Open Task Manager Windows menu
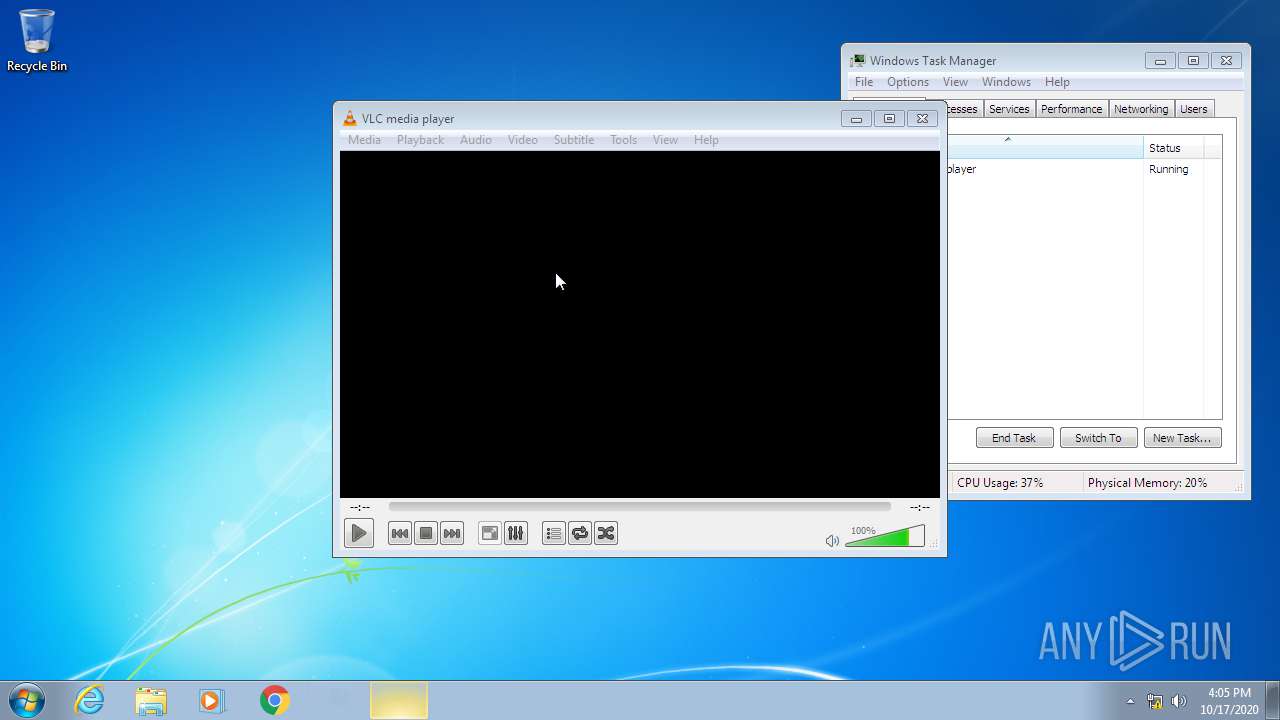Image resolution: width=1280 pixels, height=720 pixels. pyautogui.click(x=1006, y=82)
